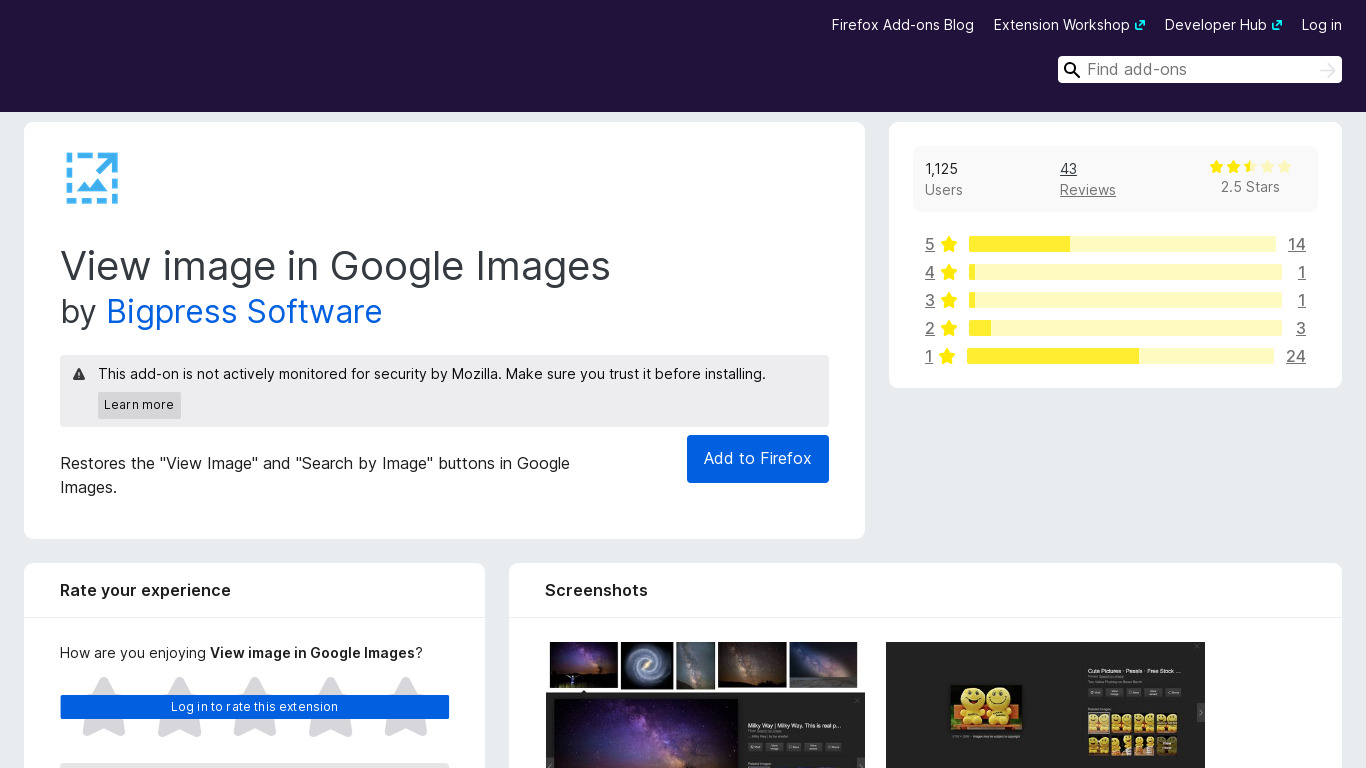This screenshot has height=768, width=1366.
Task: Click the 2-star rating bar
Action: (1125, 328)
